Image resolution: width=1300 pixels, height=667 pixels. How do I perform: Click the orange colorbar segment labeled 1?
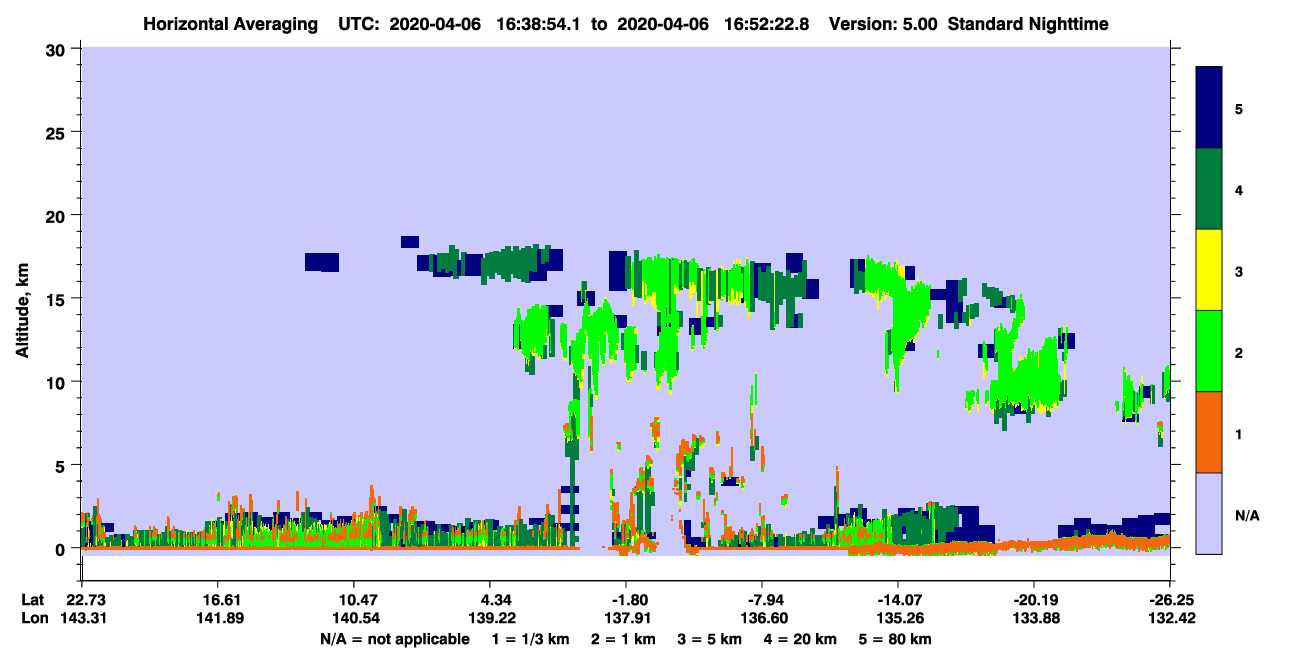(x=1209, y=432)
